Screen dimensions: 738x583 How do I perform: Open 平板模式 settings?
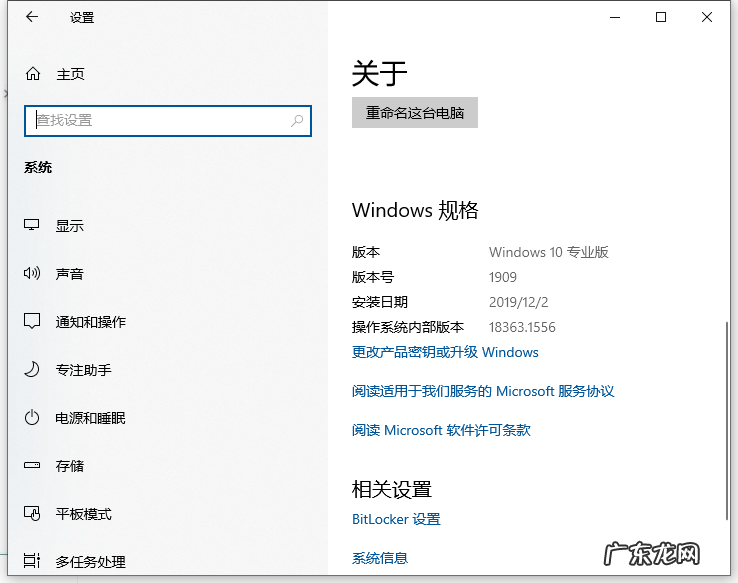[x=83, y=514]
